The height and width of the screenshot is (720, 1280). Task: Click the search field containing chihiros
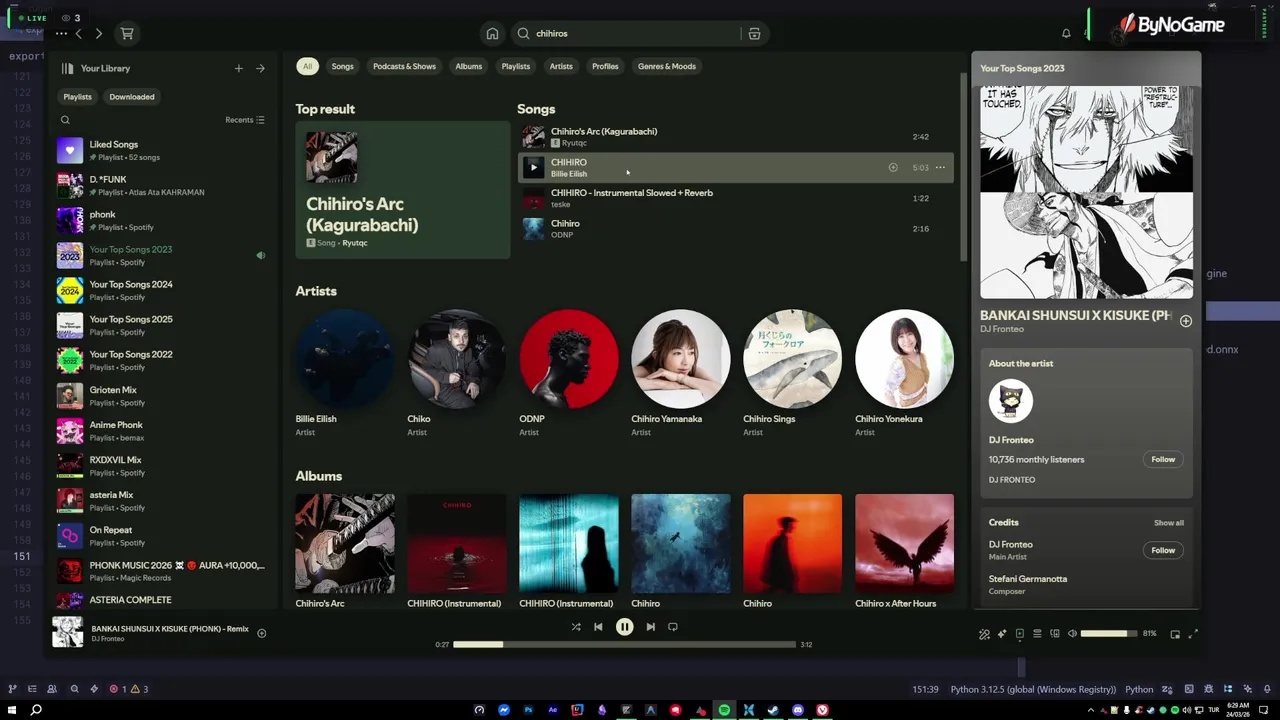coord(640,33)
